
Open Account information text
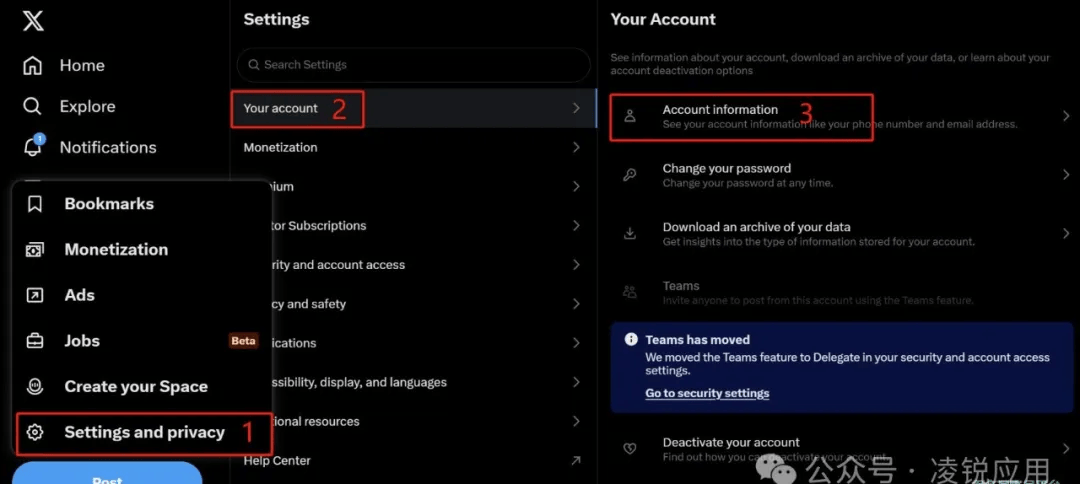click(720, 109)
